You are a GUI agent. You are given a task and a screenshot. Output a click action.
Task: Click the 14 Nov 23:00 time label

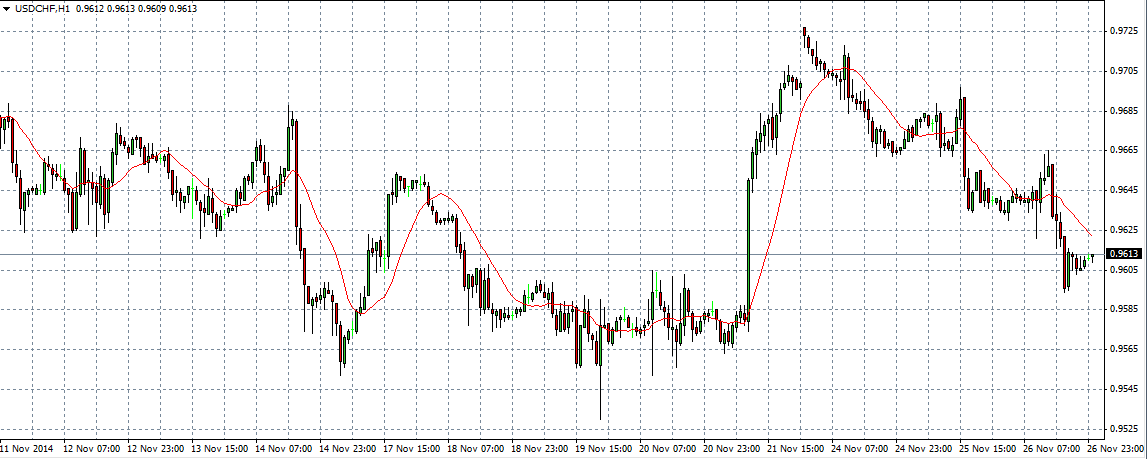pos(347,450)
